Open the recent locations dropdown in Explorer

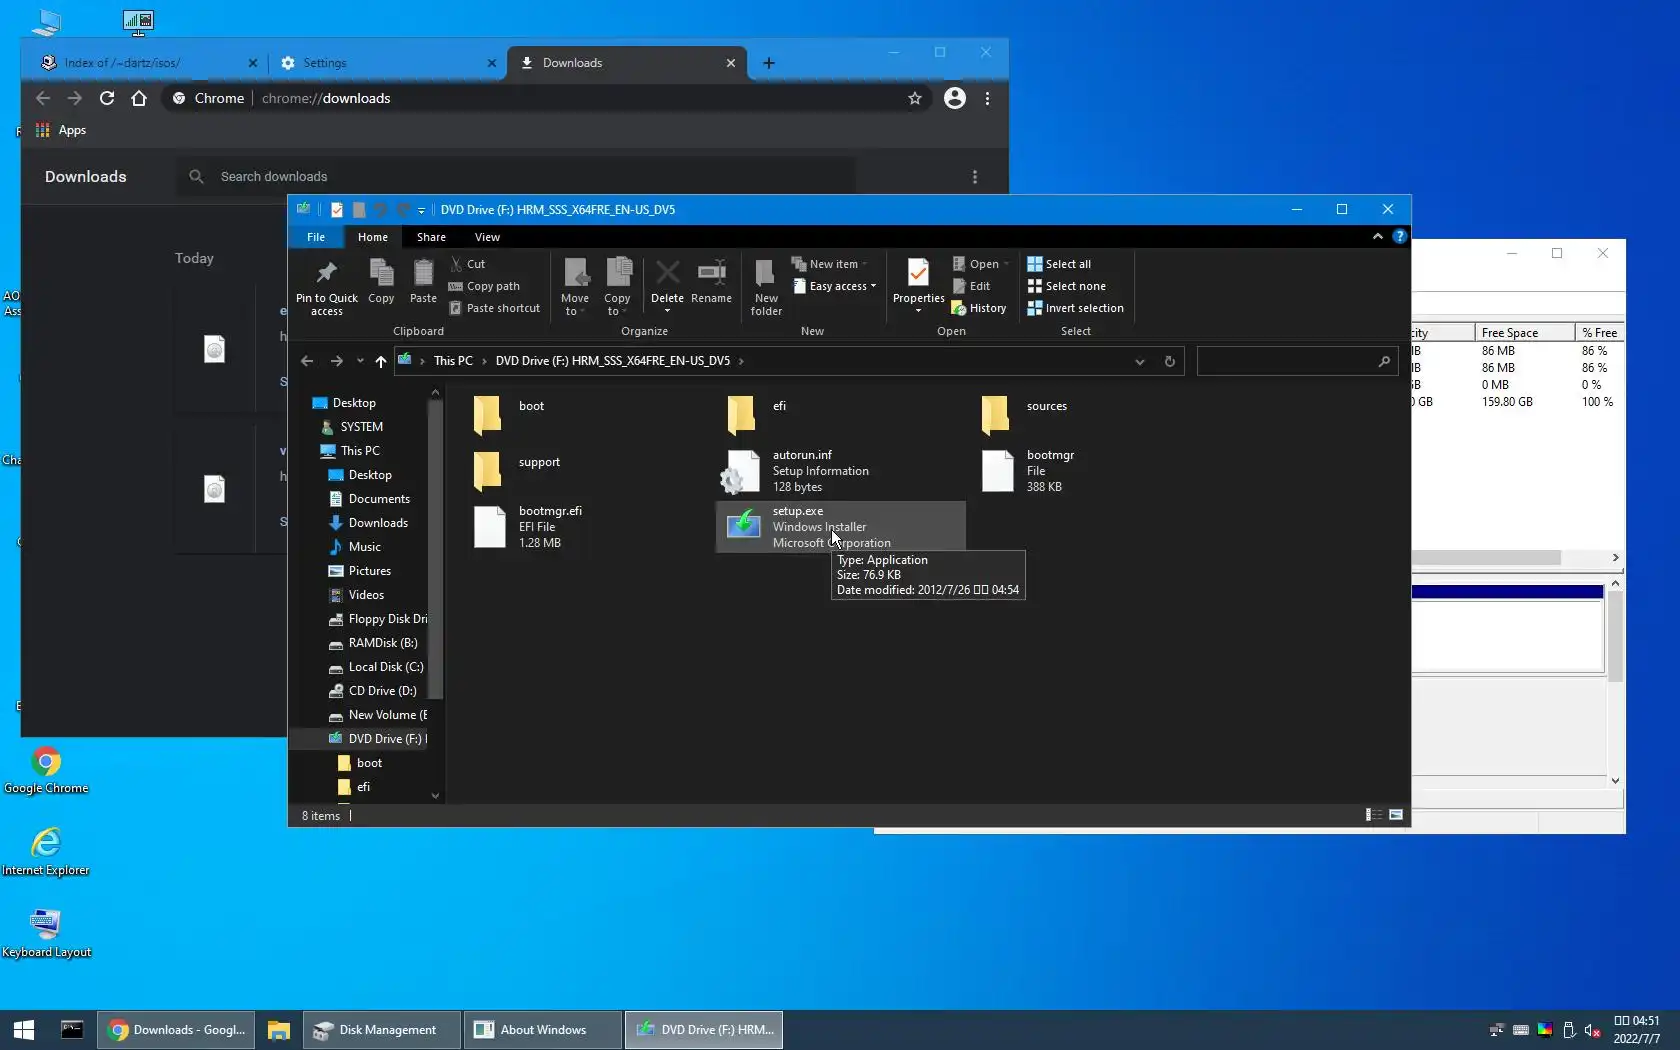(360, 361)
